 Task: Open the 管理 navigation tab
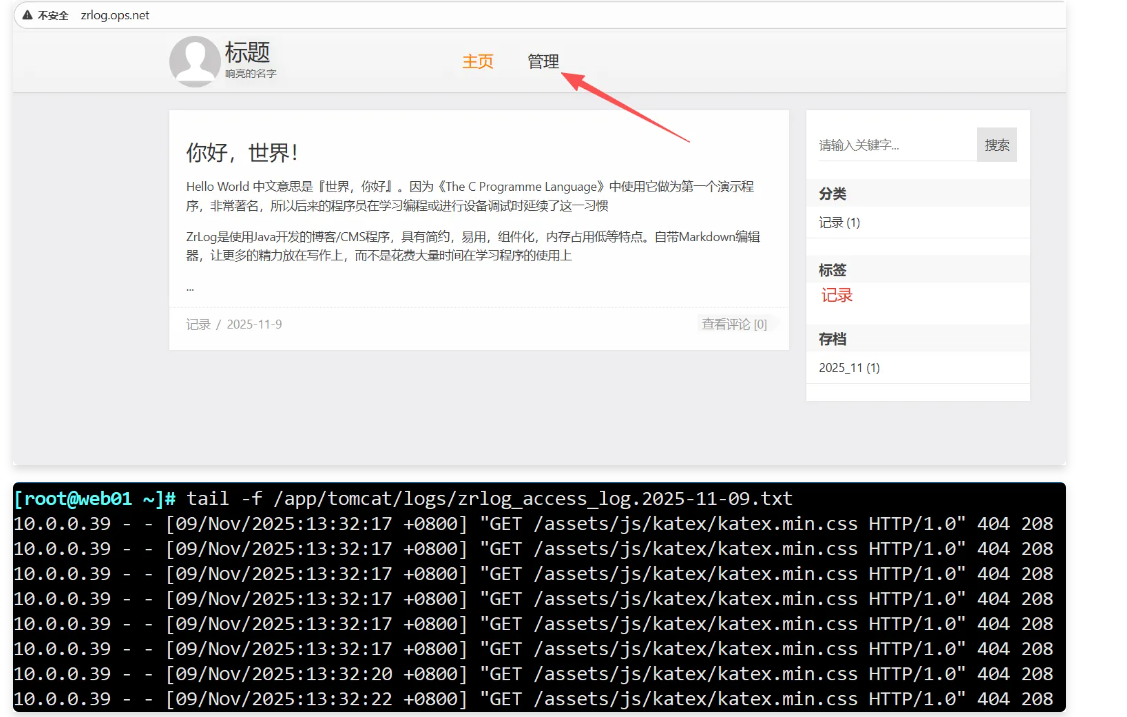(x=543, y=62)
